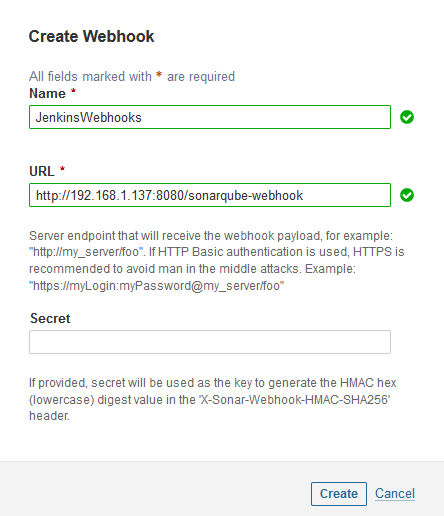This screenshot has height=516, width=444.
Task: Click the 'Server endpoint that will receive' help line
Action: pyautogui.click(x=211, y=236)
